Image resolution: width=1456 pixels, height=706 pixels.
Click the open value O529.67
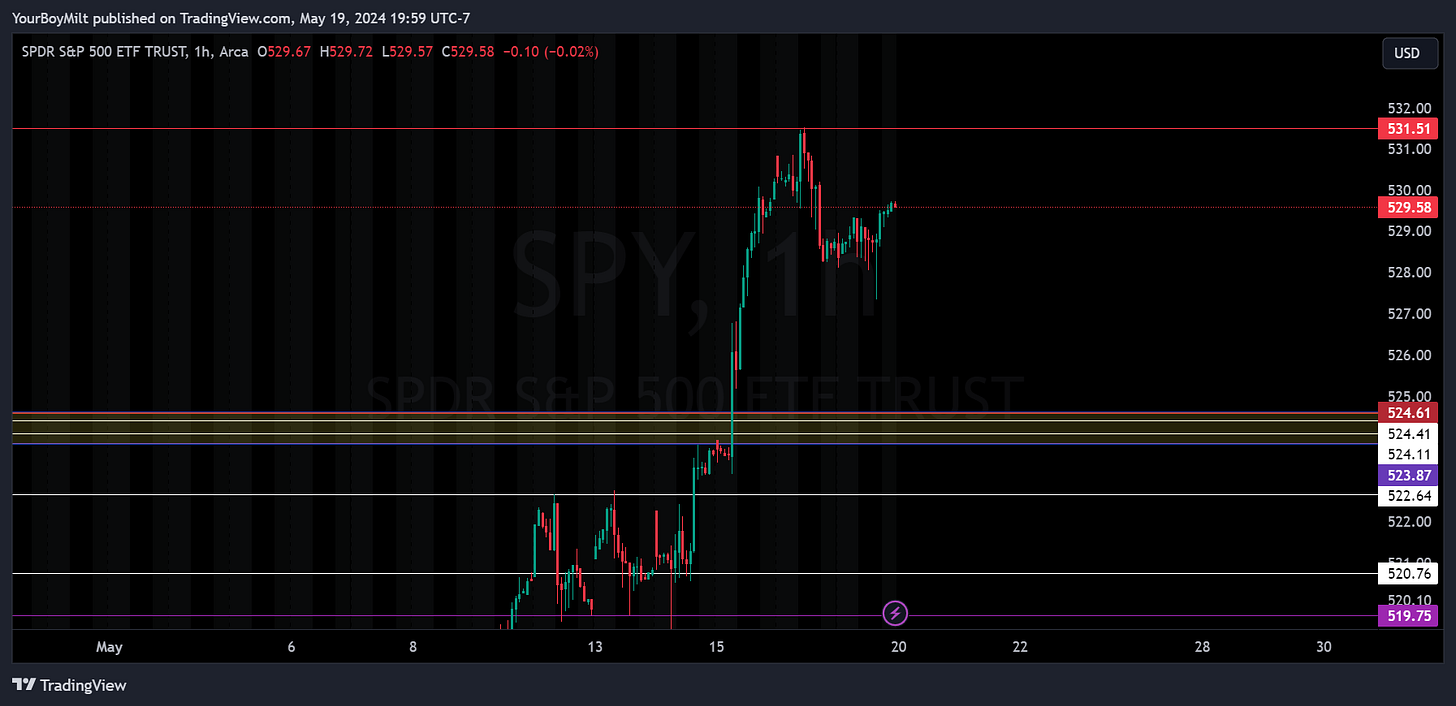pos(284,52)
